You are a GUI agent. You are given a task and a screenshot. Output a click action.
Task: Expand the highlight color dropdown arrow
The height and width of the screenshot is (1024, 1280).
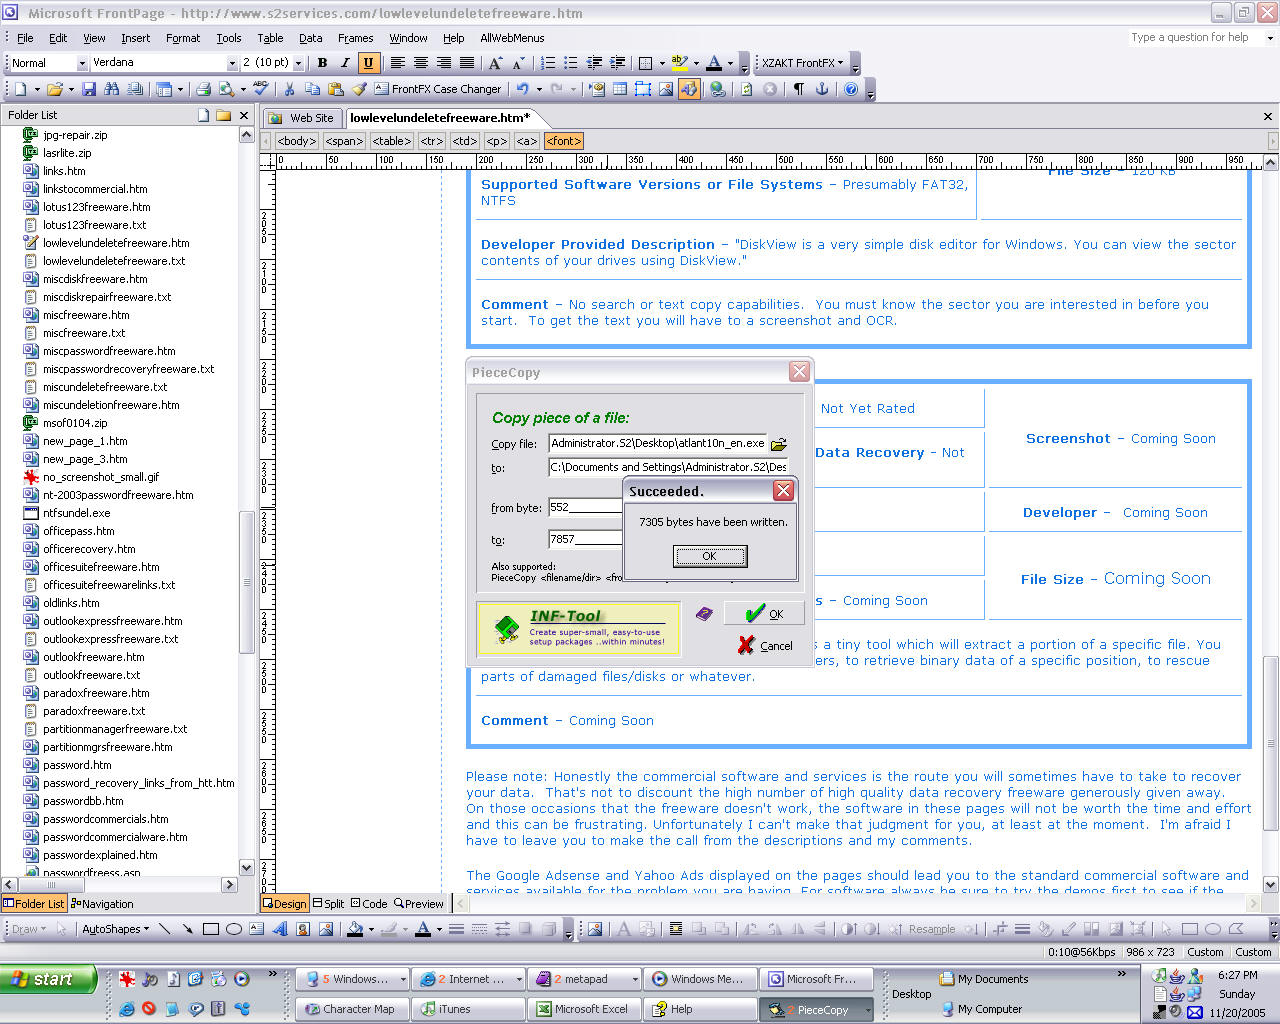(x=696, y=63)
